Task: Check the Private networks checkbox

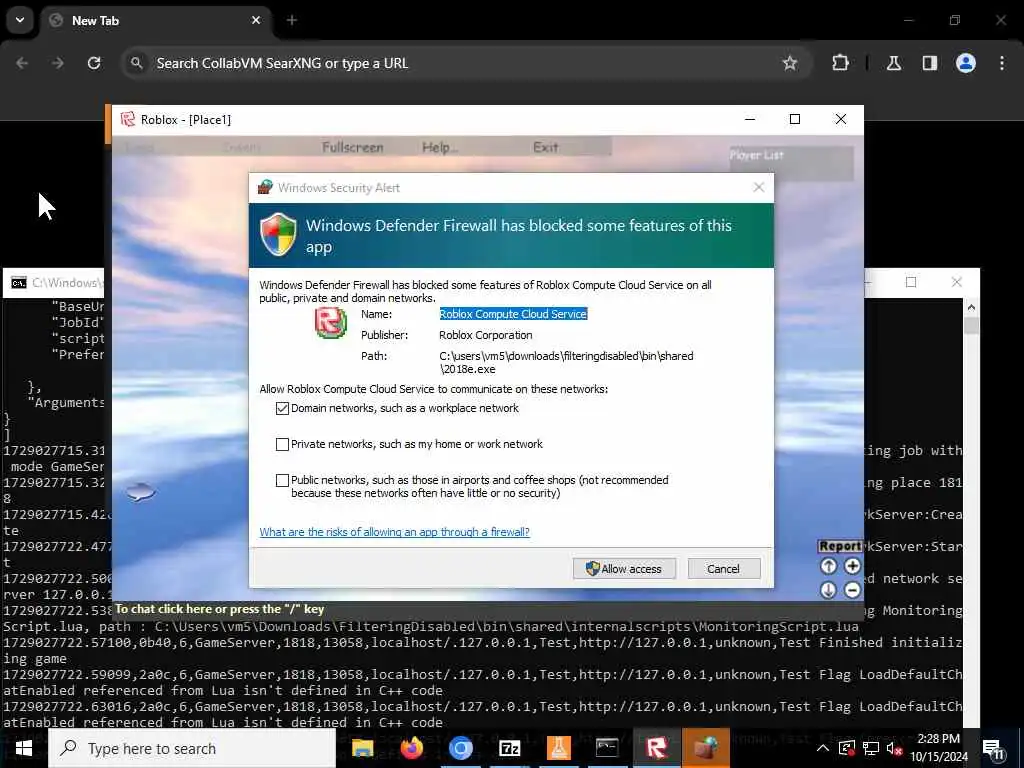Action: point(282,444)
